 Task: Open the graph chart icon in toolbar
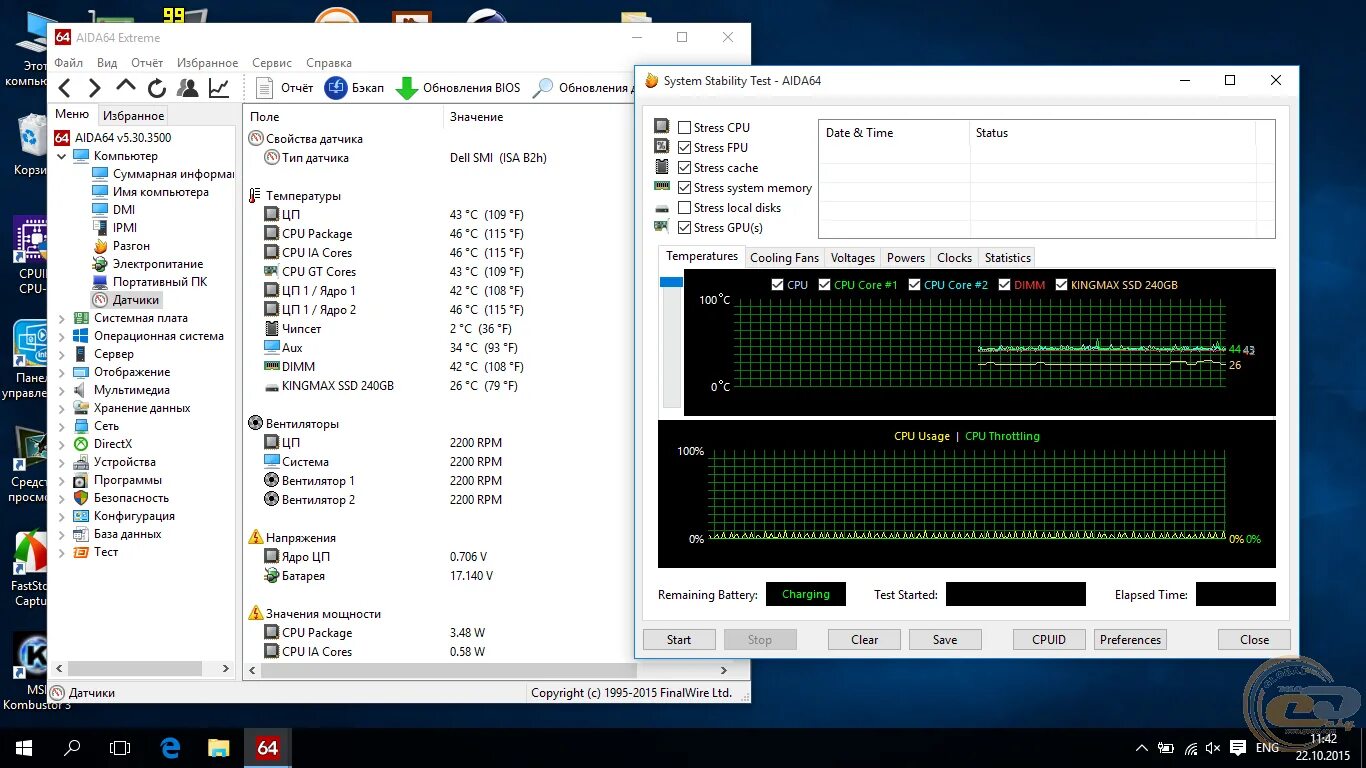coord(219,88)
